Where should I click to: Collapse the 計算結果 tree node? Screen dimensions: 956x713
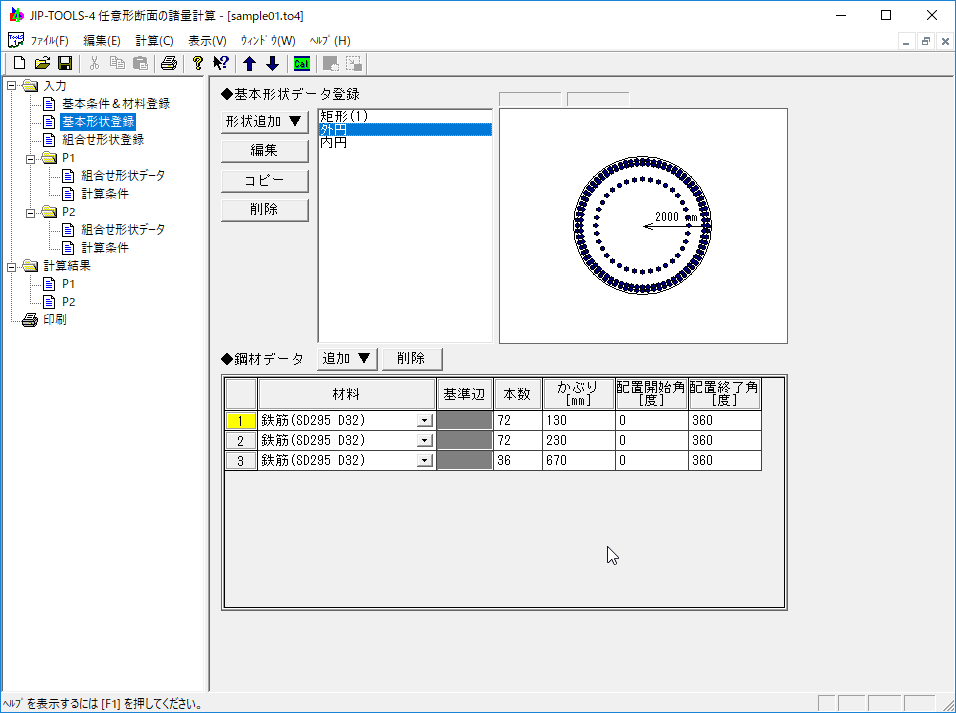11,266
